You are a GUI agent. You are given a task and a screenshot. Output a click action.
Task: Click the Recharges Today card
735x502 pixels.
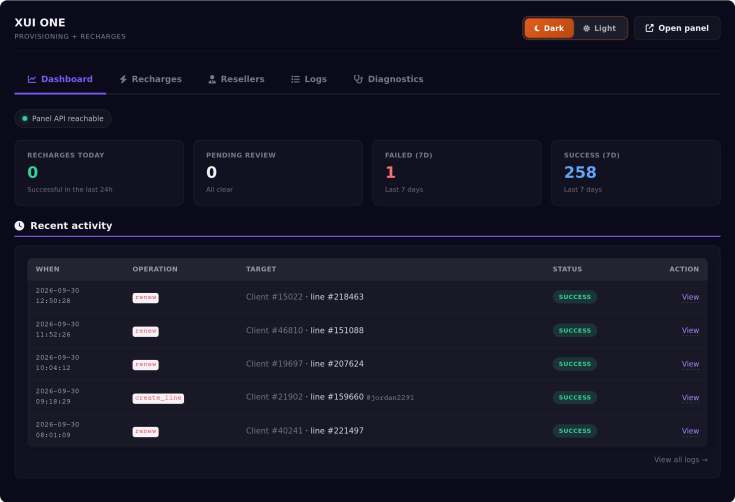point(99,173)
